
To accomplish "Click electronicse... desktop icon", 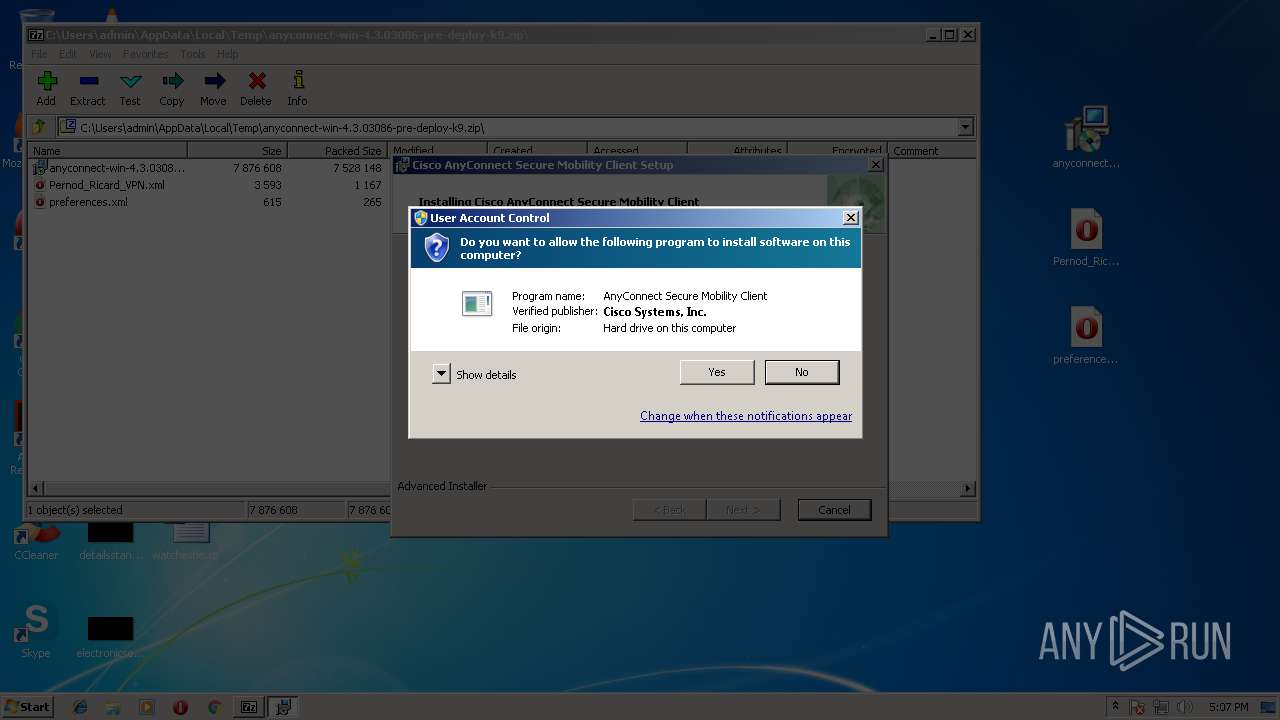I will [110, 636].
